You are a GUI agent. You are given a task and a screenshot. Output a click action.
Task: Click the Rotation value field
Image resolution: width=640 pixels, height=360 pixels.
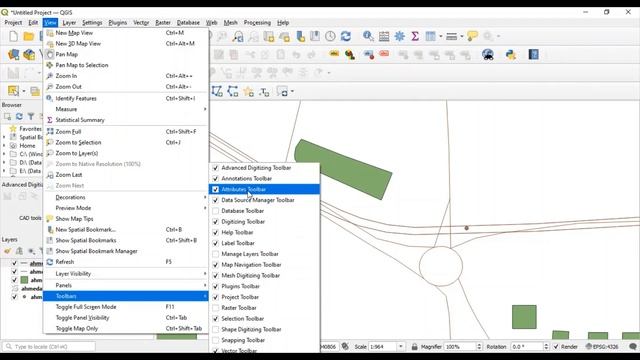(527, 347)
